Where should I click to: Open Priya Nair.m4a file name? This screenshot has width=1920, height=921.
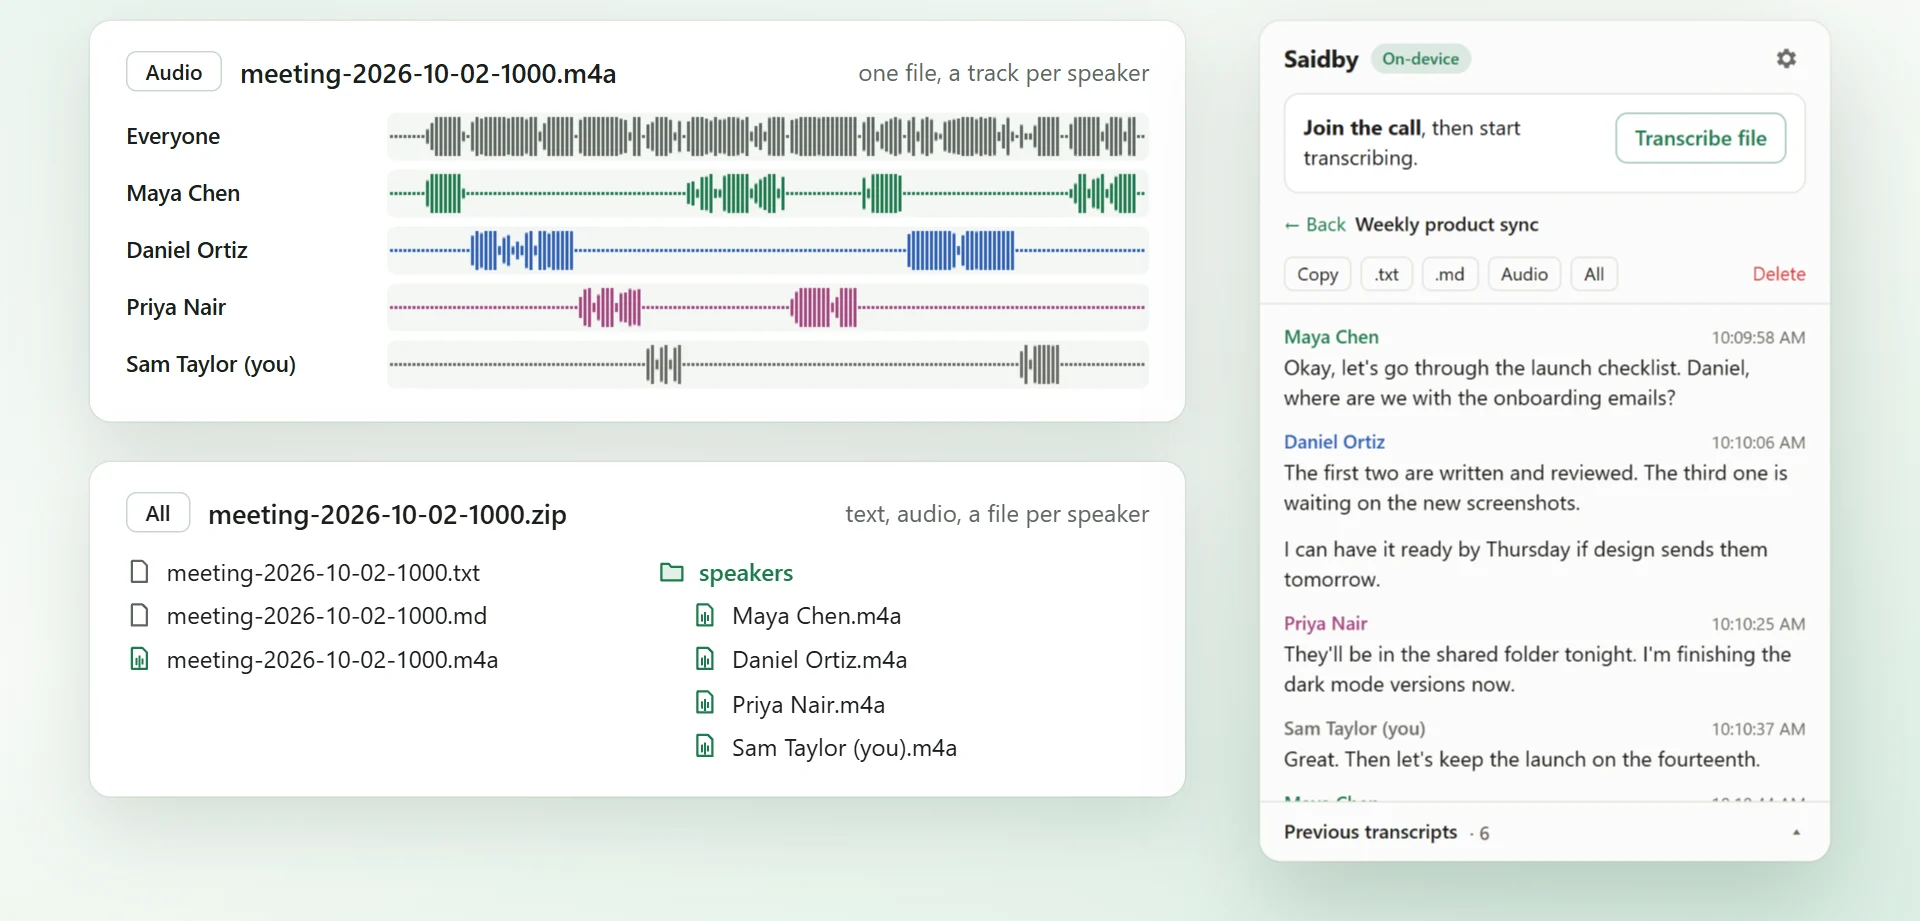808,704
